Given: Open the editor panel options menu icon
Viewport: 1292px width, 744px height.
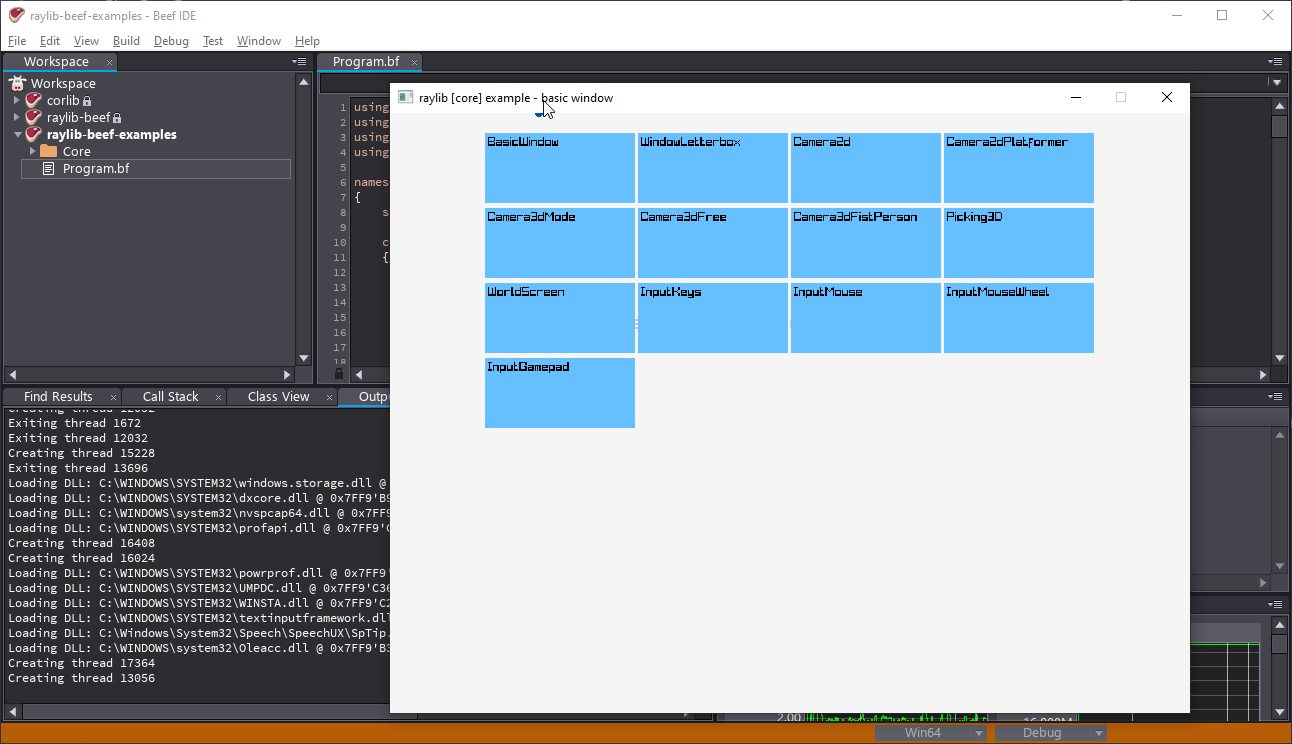Looking at the screenshot, I should [1276, 61].
